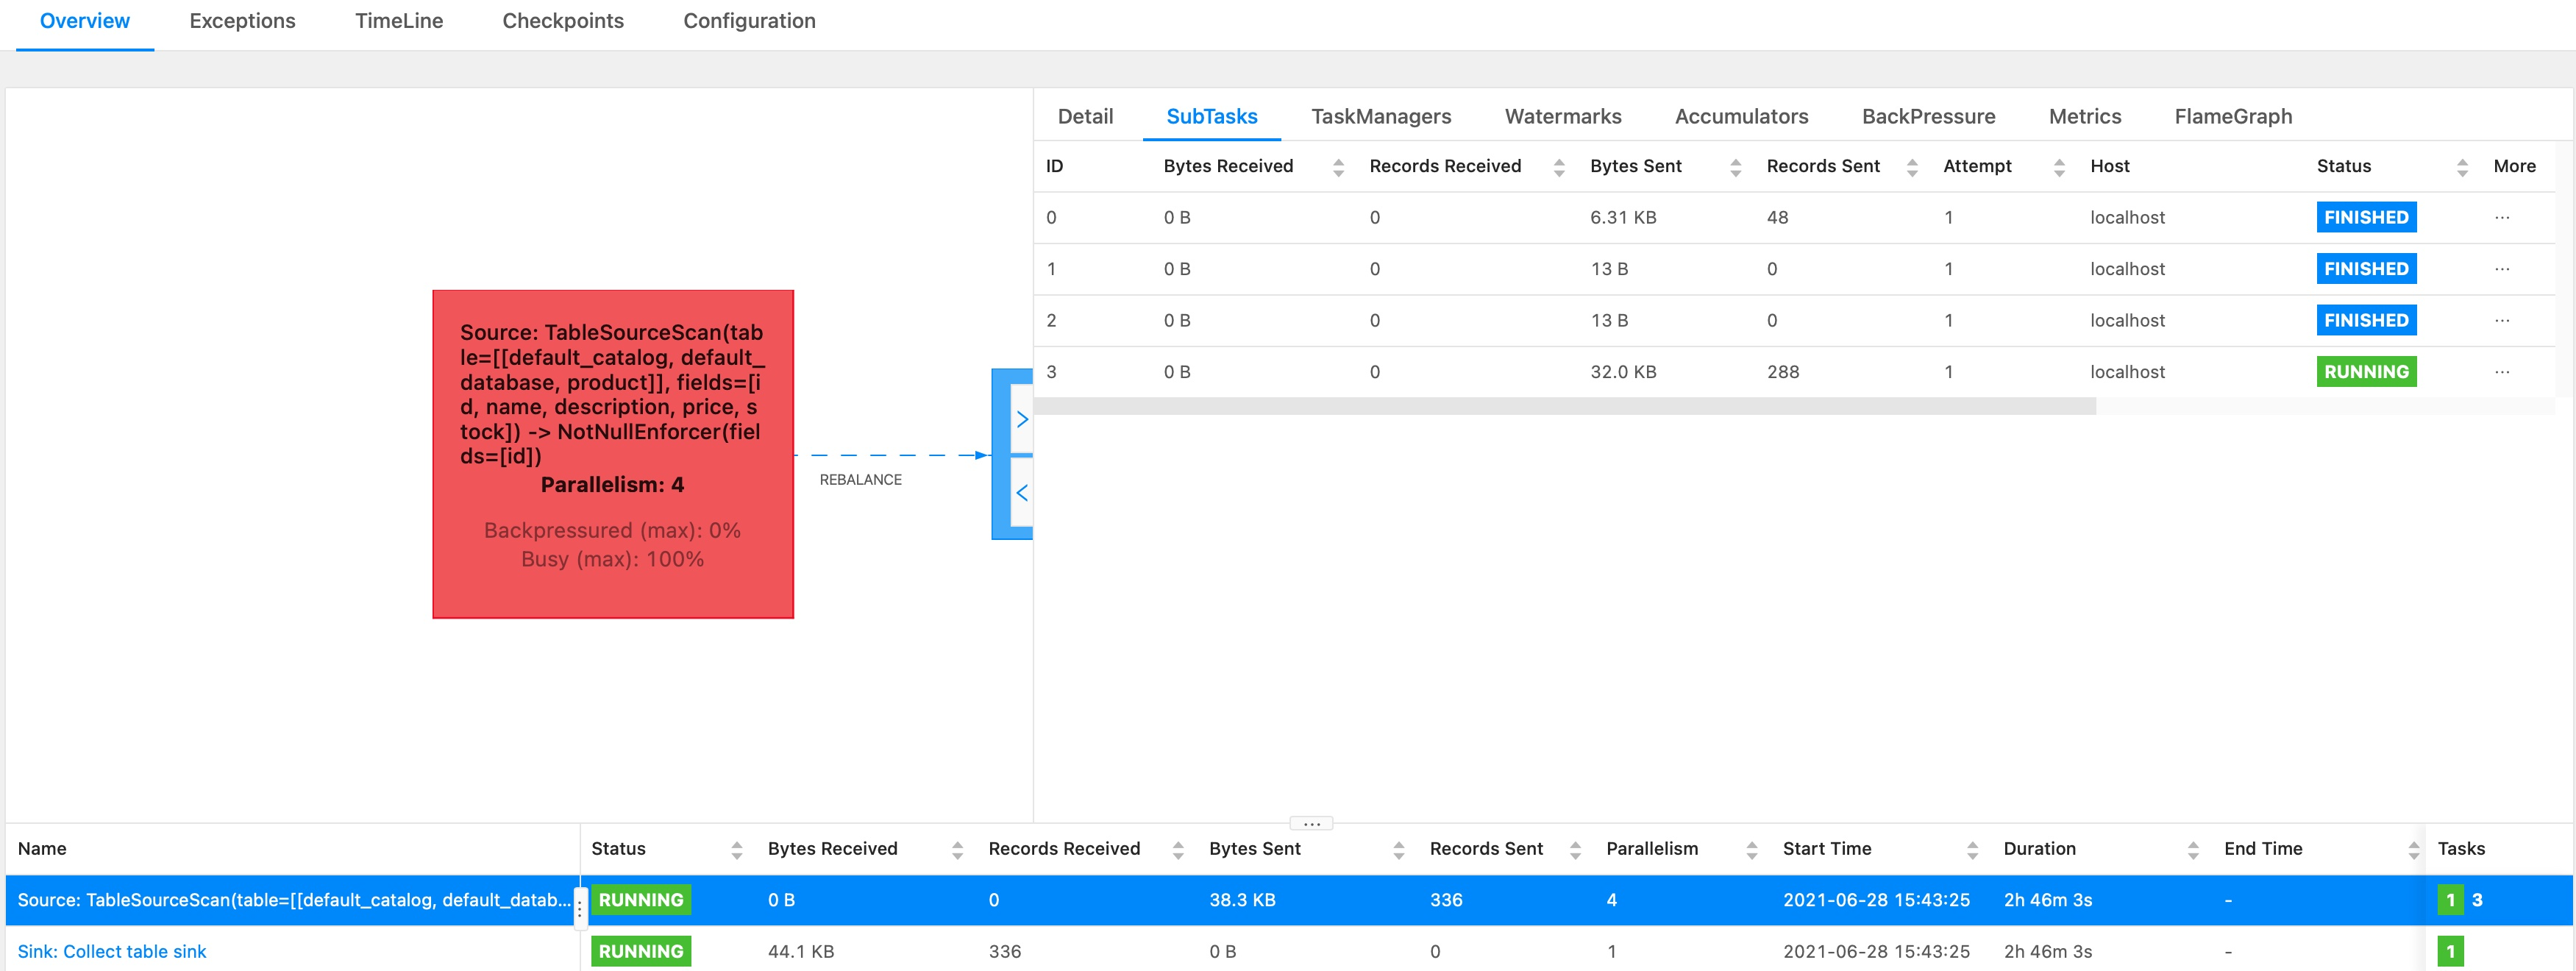Sort subtasks by Records Sent
This screenshot has height=971, width=2576.
click(1911, 167)
